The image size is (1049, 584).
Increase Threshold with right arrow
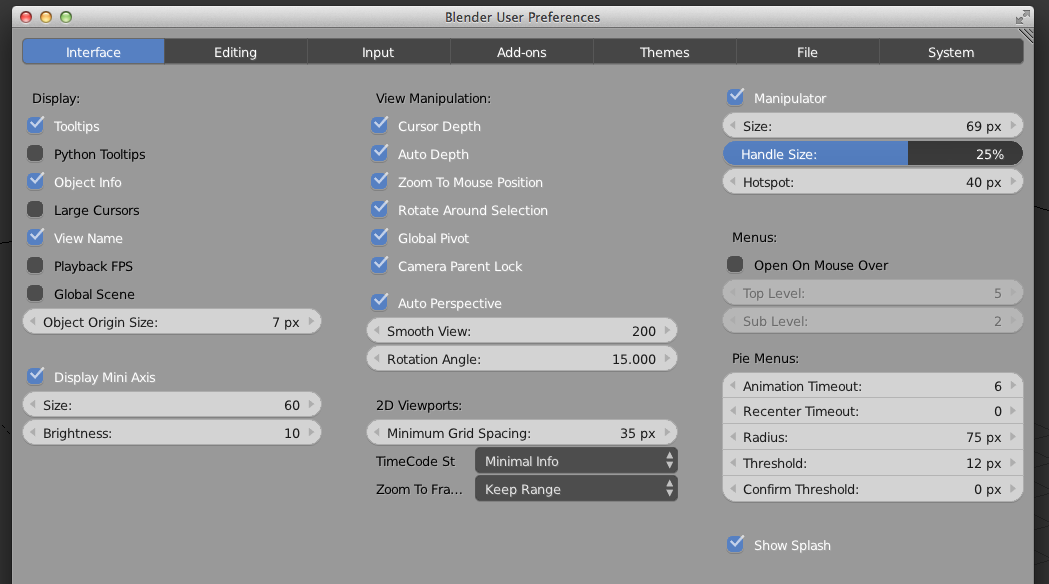1013,463
